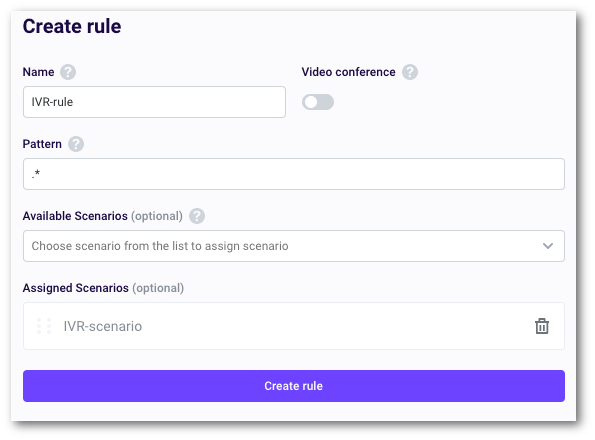Click the Name field label

click(x=38, y=72)
